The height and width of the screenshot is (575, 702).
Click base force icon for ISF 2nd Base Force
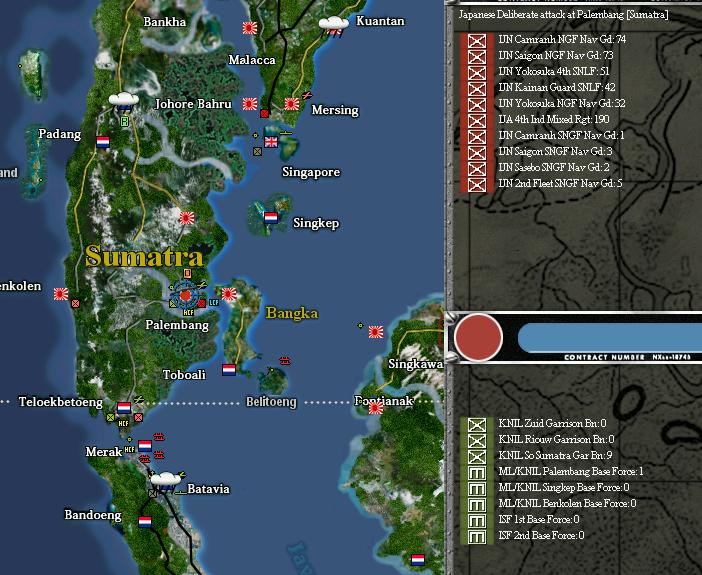[x=477, y=536]
